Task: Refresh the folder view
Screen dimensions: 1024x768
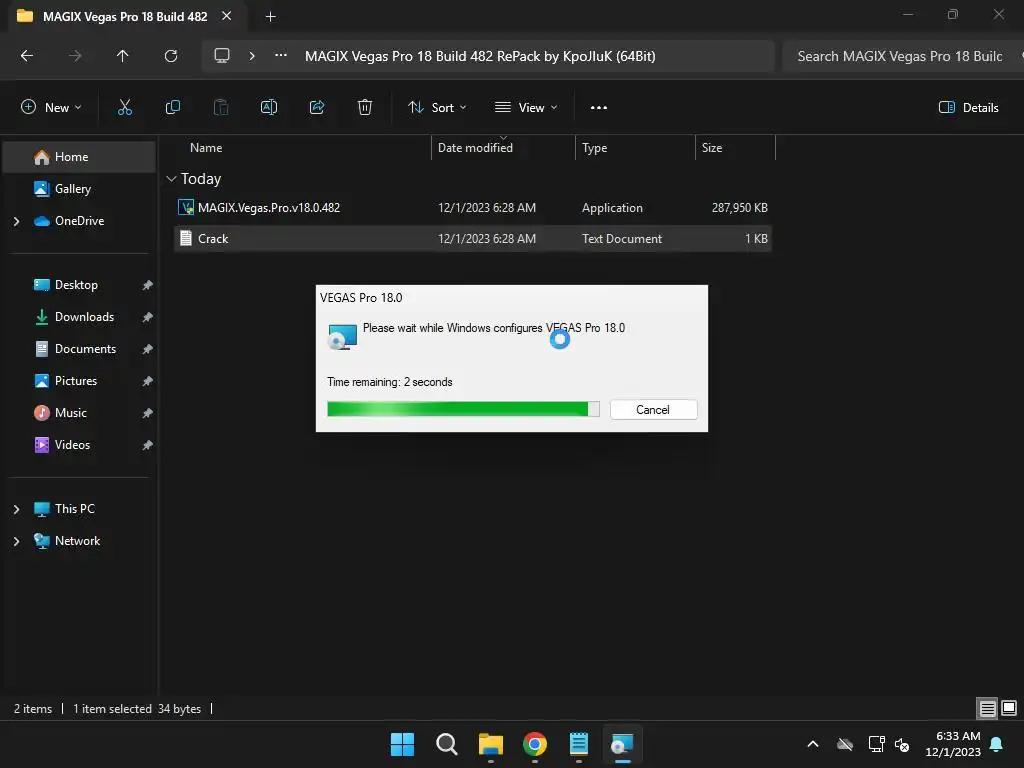Action: click(171, 56)
